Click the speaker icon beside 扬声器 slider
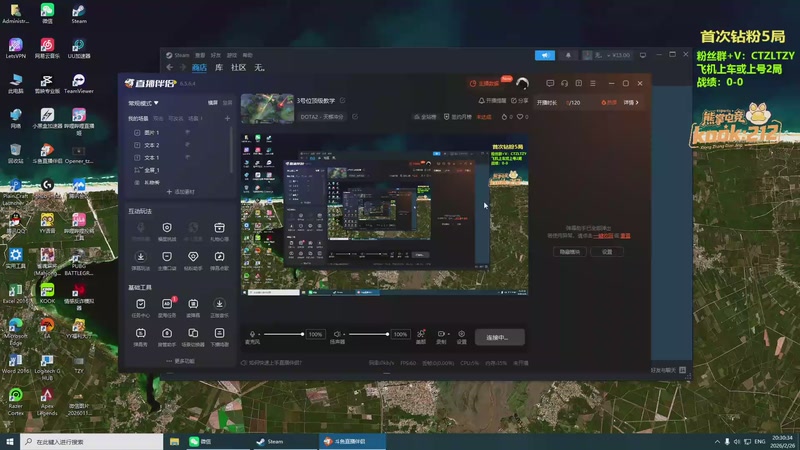Viewport: 800px width, 450px height. coord(337,334)
